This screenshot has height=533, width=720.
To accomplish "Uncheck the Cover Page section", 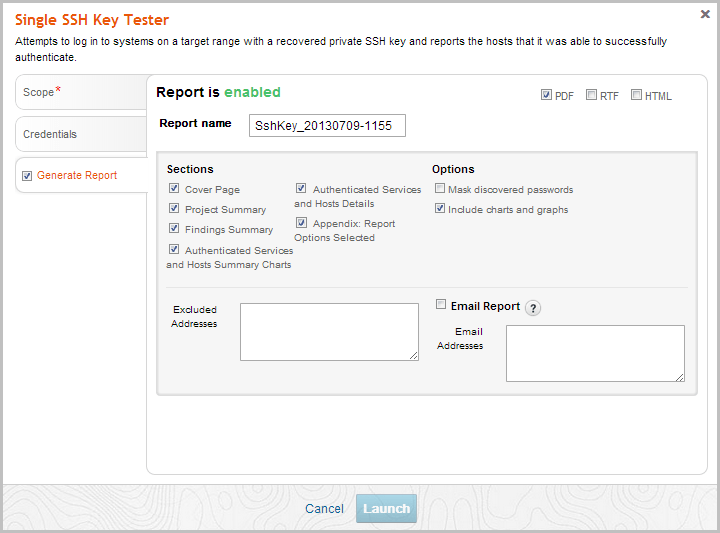I will [x=175, y=189].
